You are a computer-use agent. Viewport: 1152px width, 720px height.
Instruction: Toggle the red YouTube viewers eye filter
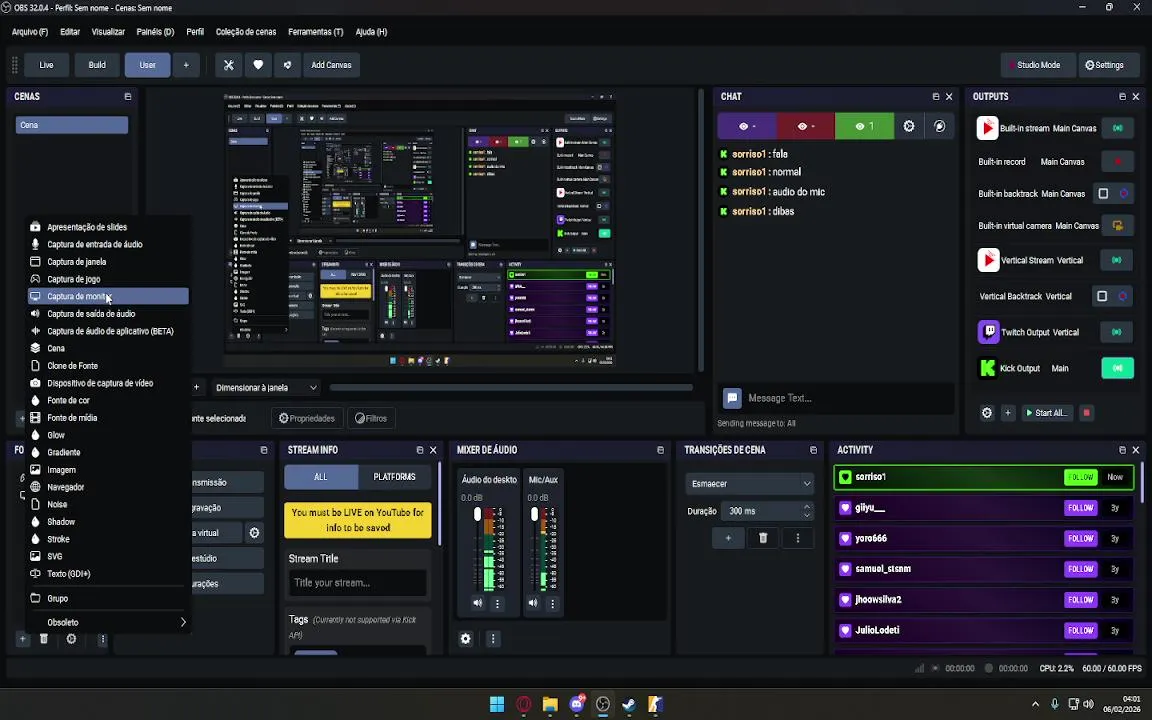pyautogui.click(x=805, y=126)
